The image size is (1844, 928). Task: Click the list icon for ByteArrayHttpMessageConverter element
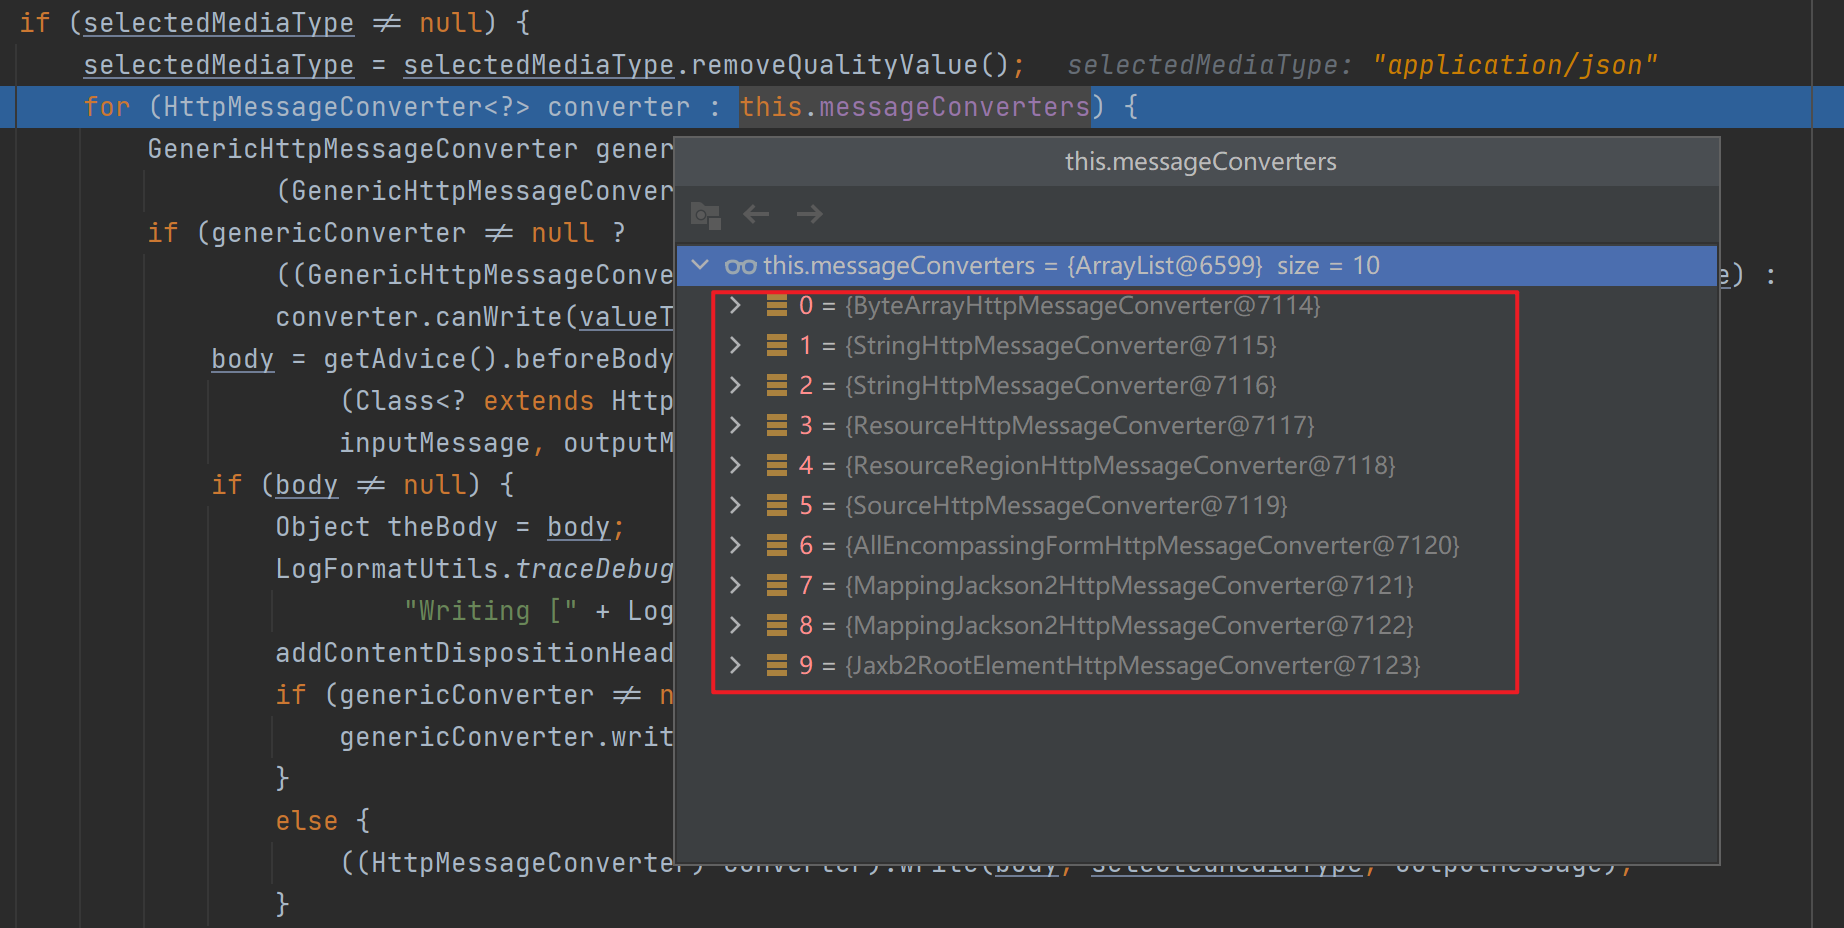(777, 306)
